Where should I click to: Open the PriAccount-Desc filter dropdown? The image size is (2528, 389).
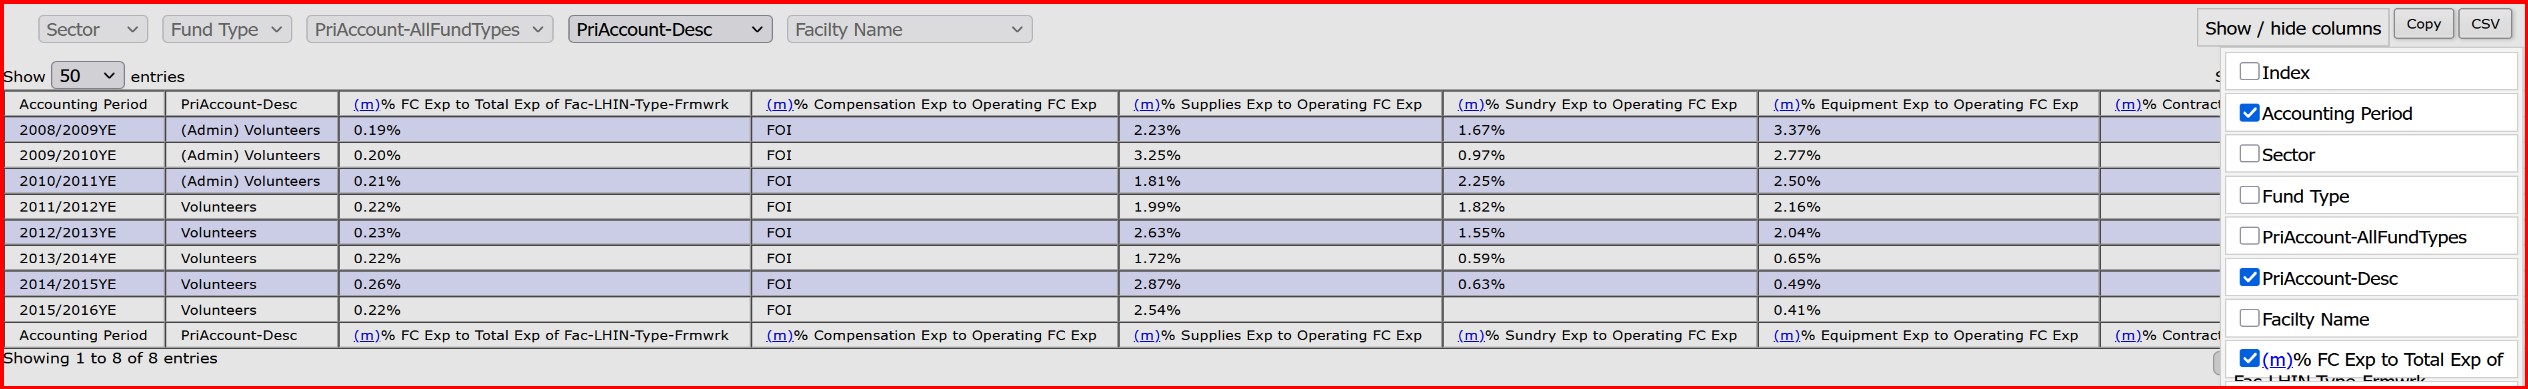point(670,30)
